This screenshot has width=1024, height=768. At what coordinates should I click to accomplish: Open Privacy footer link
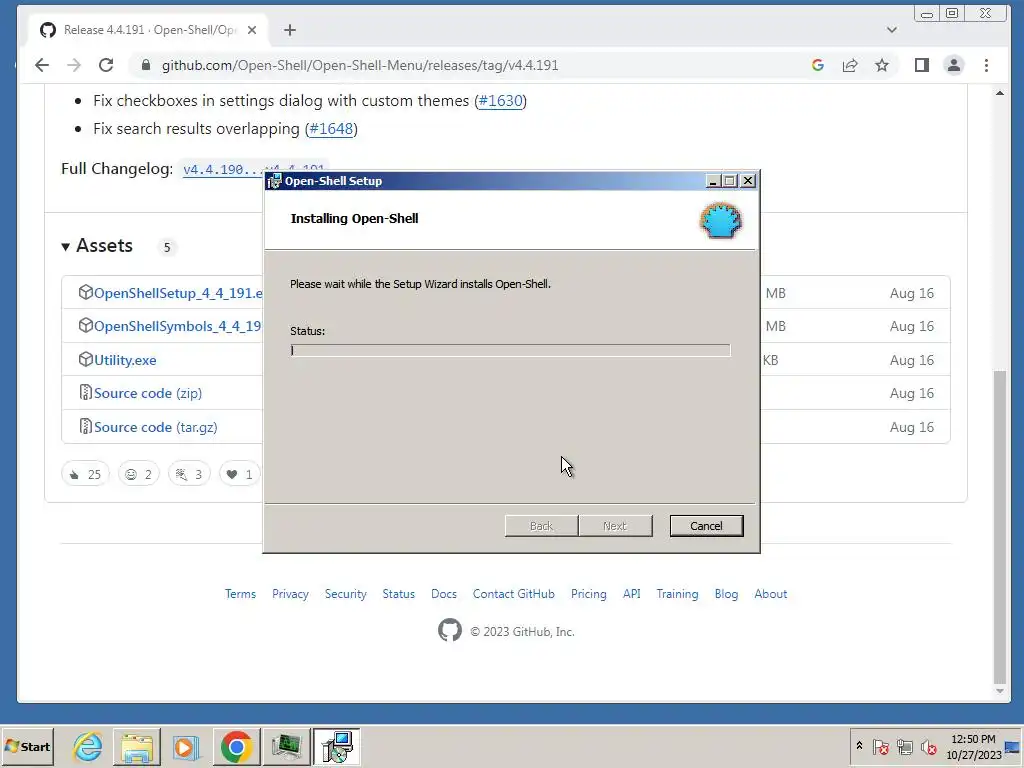290,594
